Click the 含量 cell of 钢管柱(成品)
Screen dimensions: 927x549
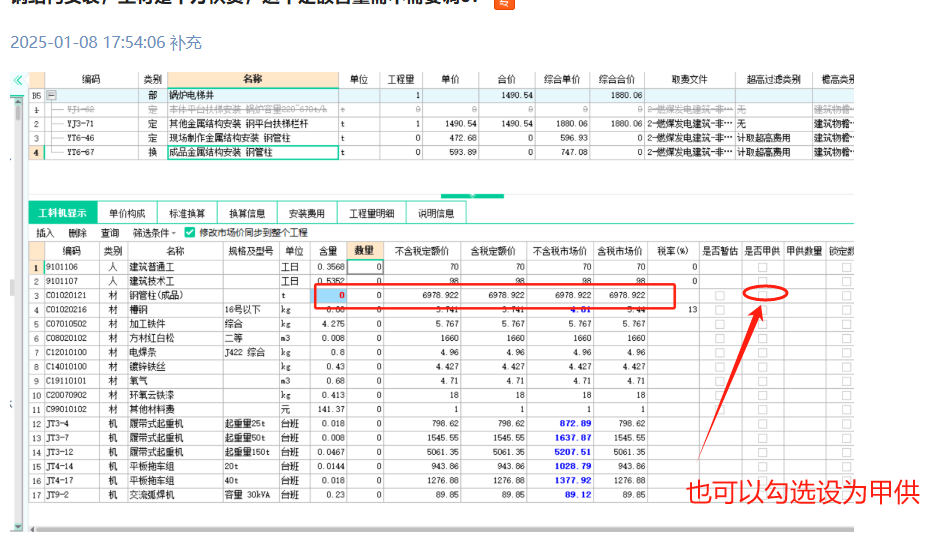(329, 295)
